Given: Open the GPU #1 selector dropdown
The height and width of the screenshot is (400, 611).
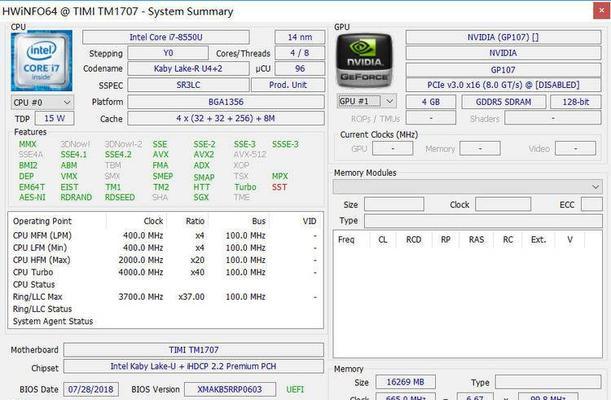Looking at the screenshot, I should (x=367, y=101).
